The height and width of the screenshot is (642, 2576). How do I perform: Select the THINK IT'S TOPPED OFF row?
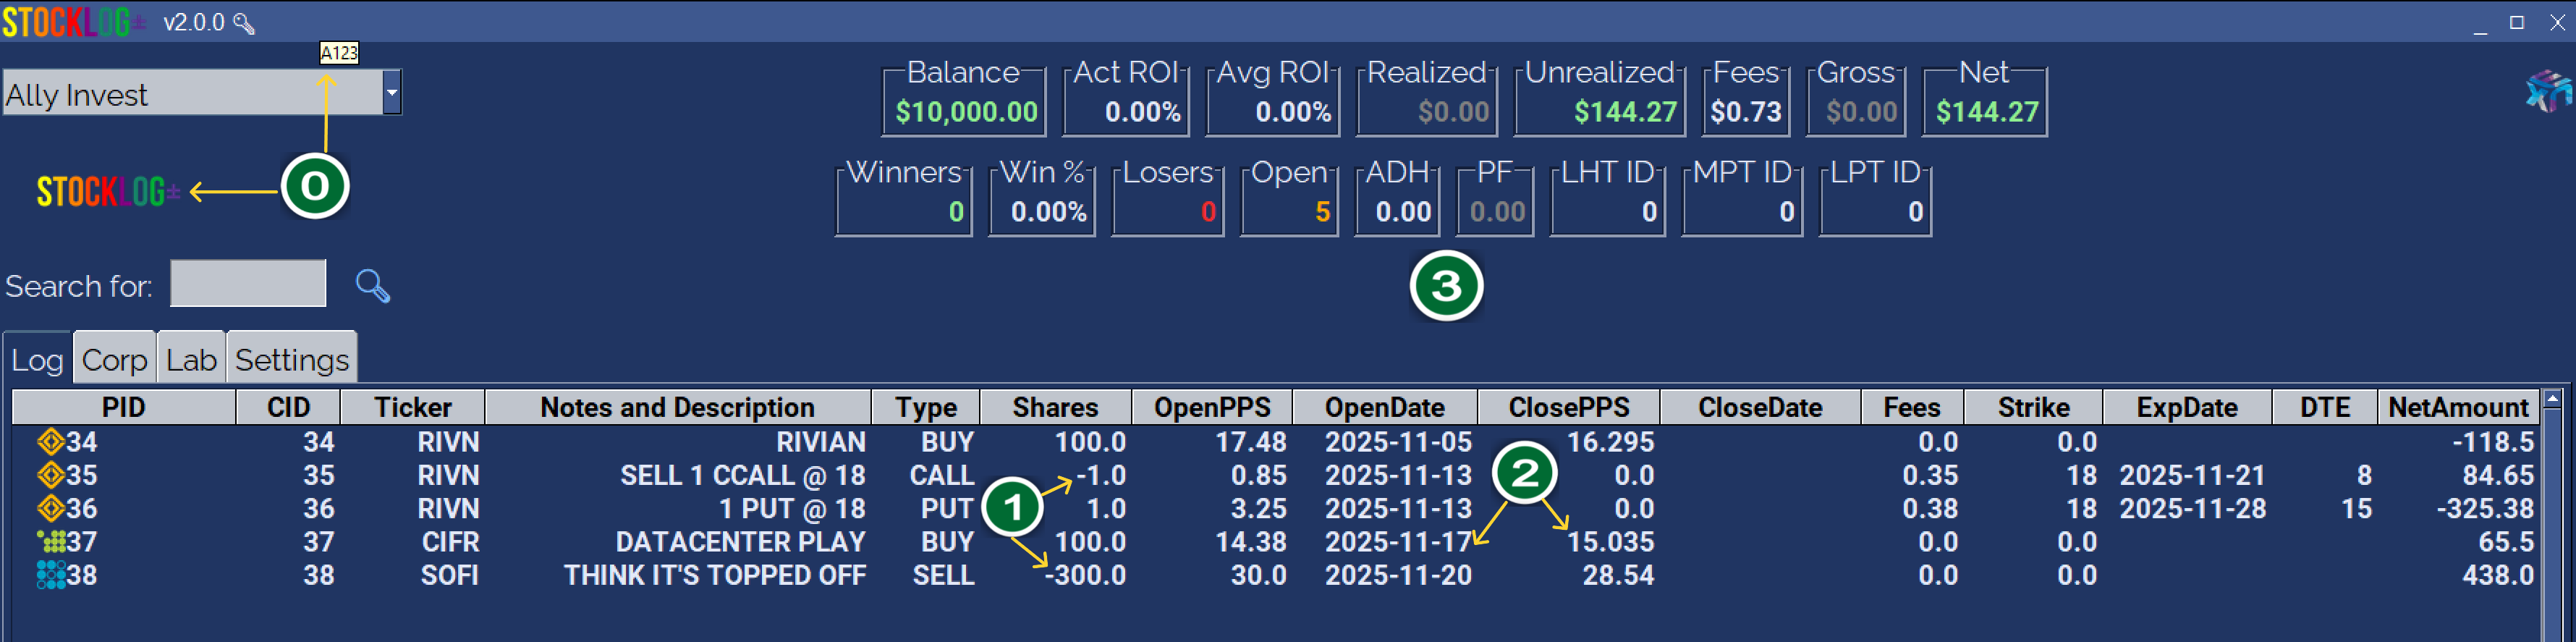(x=714, y=575)
